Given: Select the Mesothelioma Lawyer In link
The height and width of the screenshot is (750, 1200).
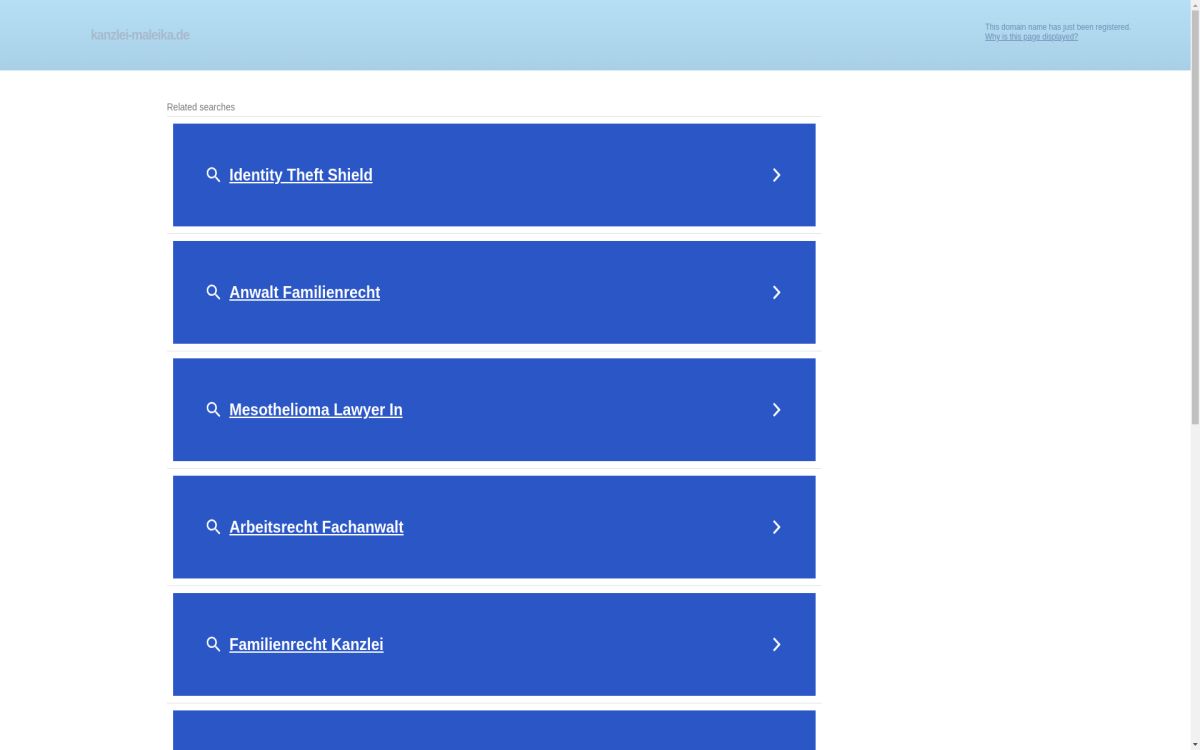Looking at the screenshot, I should (x=315, y=410).
